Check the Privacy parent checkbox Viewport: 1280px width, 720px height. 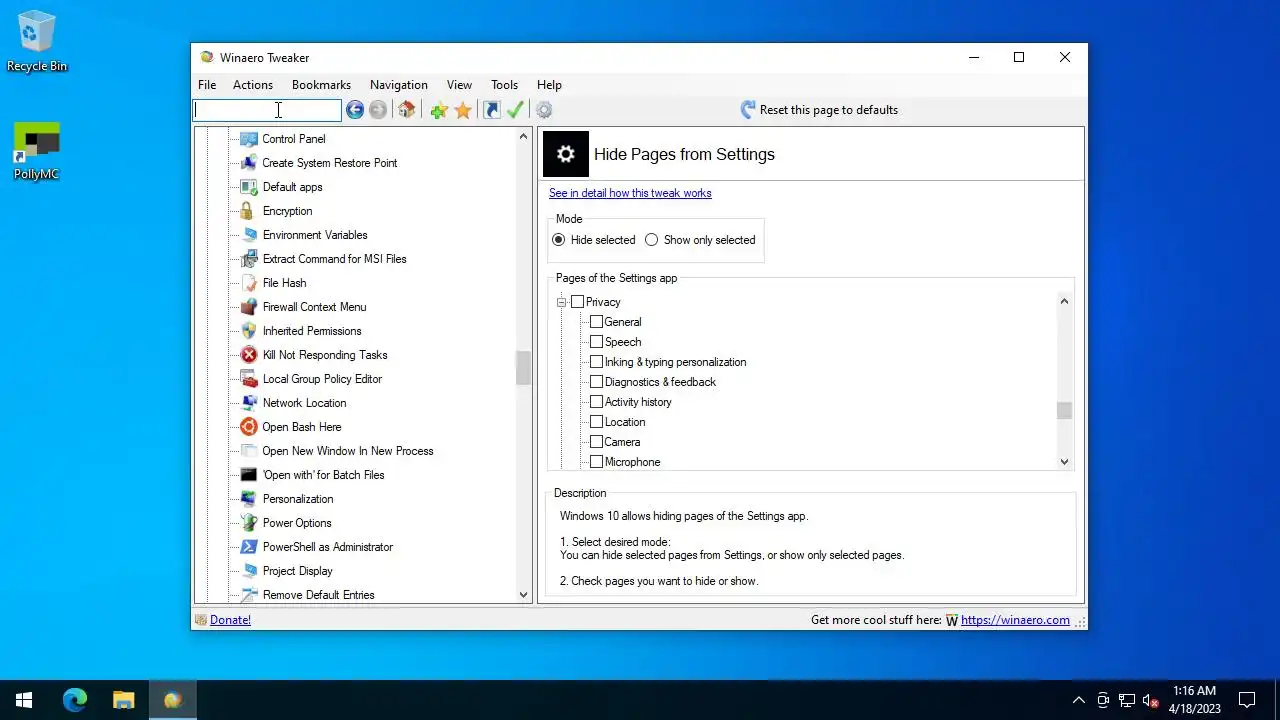[x=577, y=302]
